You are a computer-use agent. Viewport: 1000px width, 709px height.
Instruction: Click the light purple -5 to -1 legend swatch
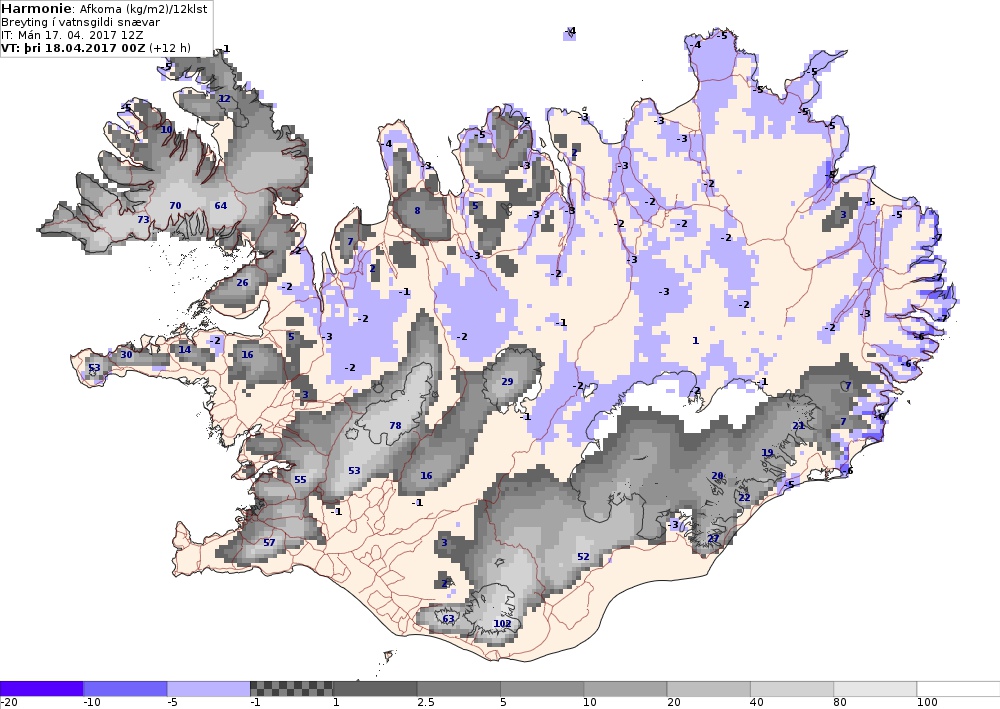pyautogui.click(x=209, y=689)
